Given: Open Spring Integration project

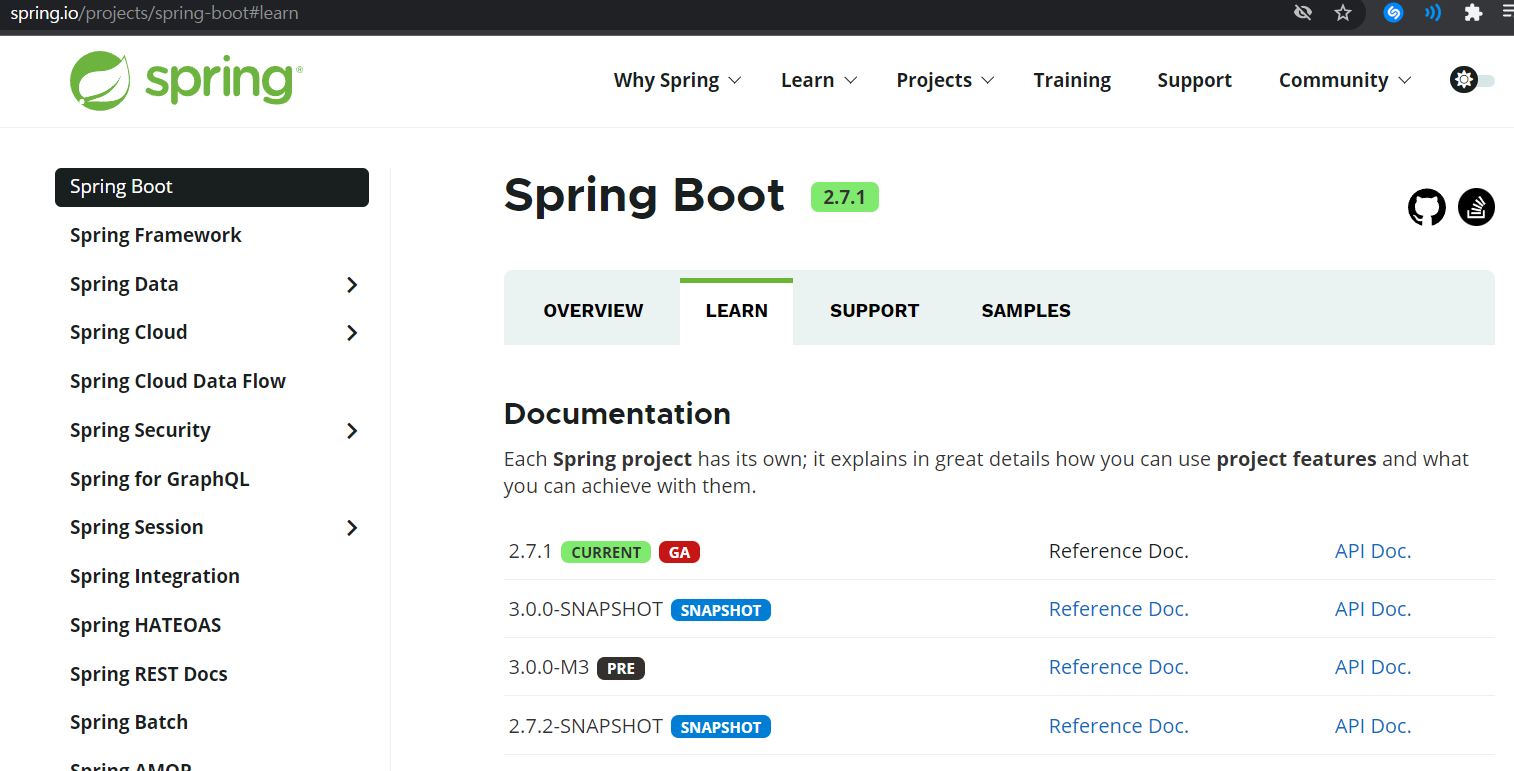Looking at the screenshot, I should (x=155, y=576).
